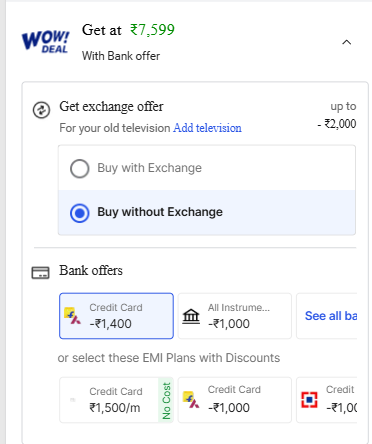Image resolution: width=372 pixels, height=444 pixels.
Task: Open See all bank offers link
Action: coord(331,316)
